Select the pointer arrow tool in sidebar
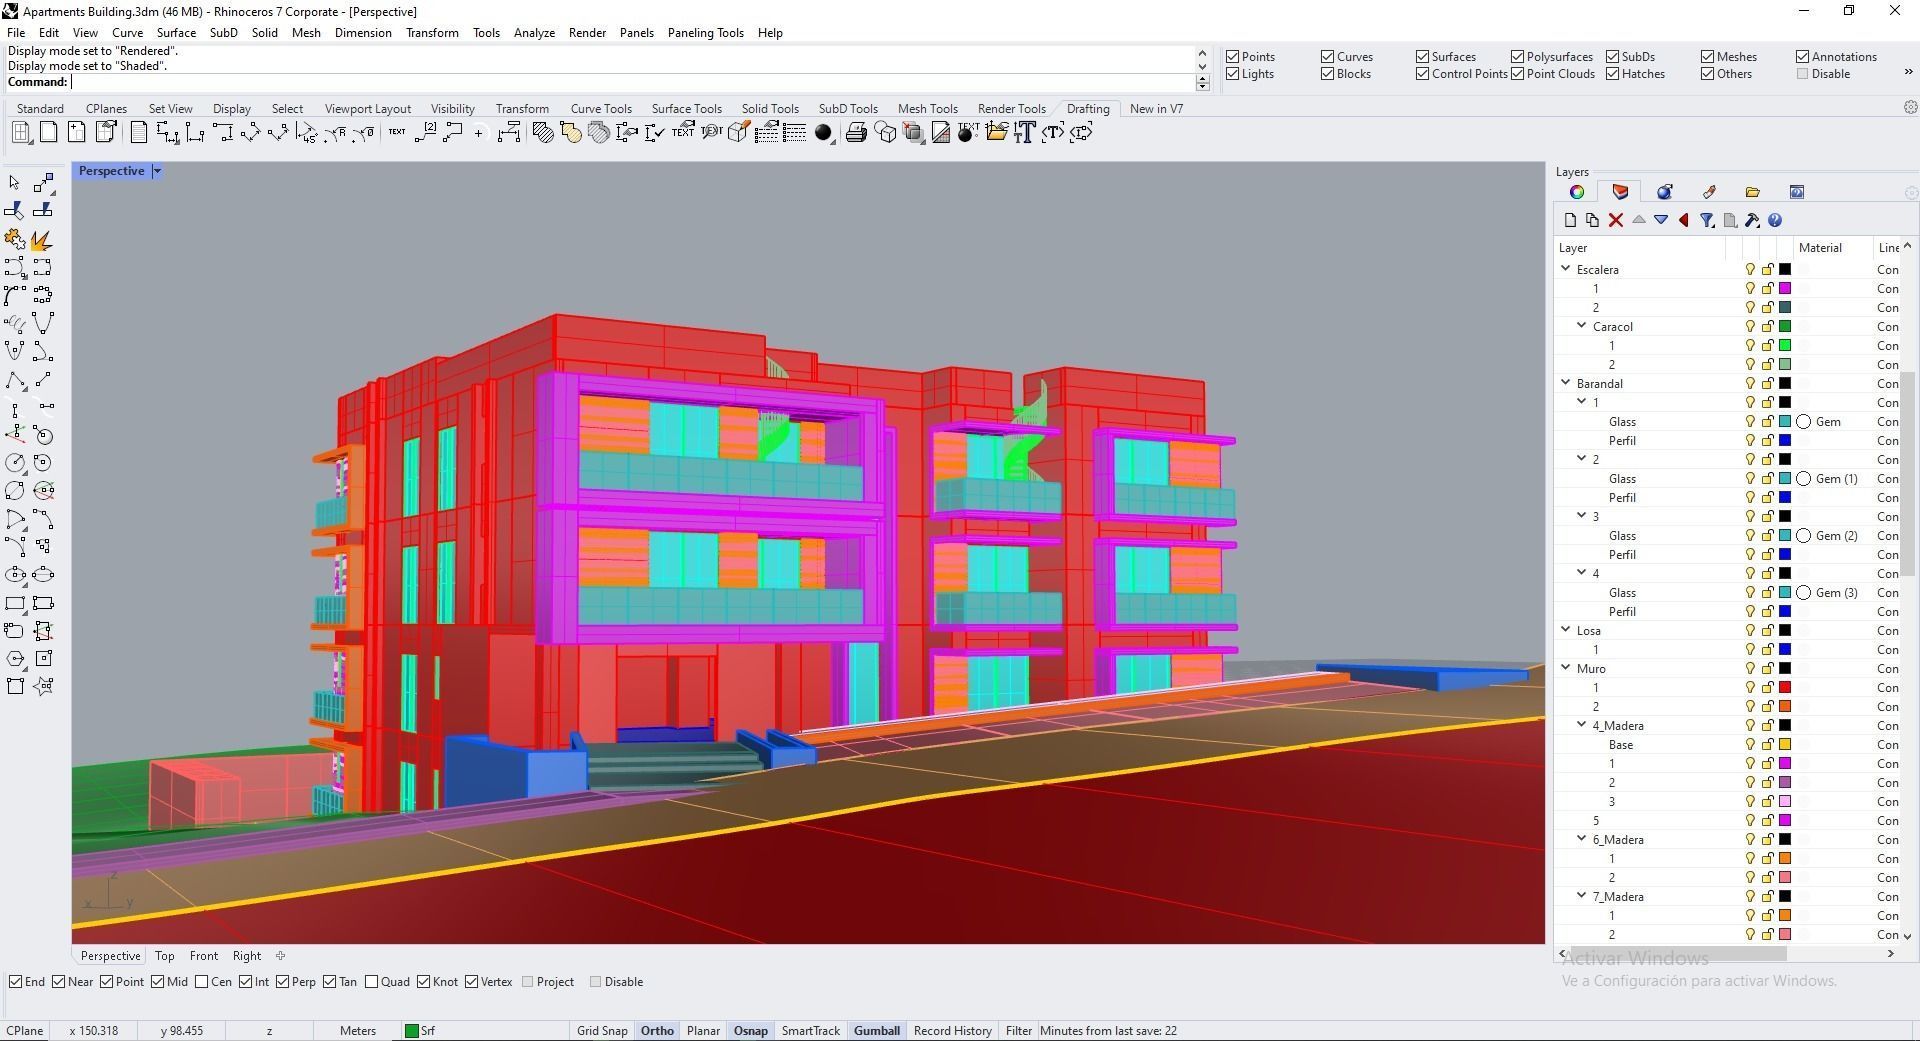This screenshot has width=1920, height=1041. (14, 183)
